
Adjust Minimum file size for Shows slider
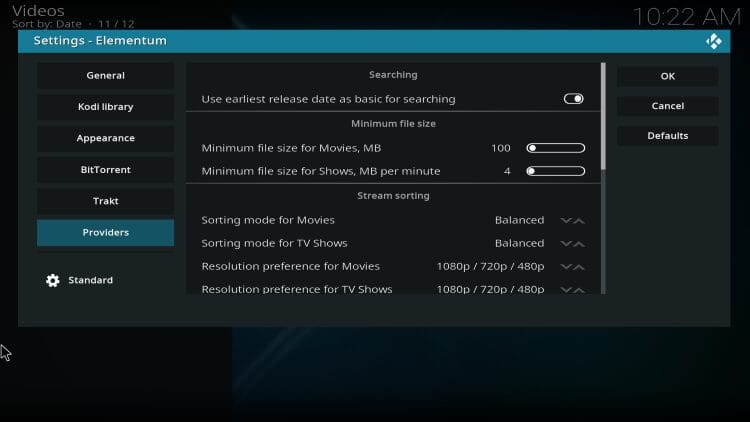[x=555, y=171]
